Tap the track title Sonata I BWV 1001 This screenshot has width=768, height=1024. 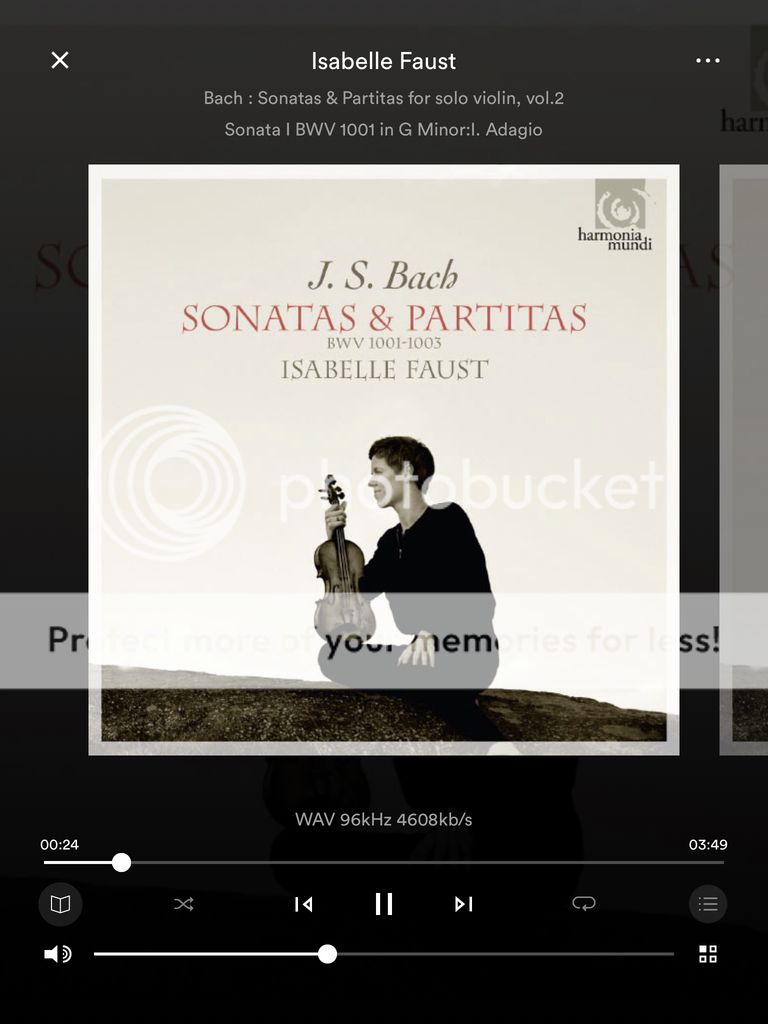pyautogui.click(x=384, y=129)
